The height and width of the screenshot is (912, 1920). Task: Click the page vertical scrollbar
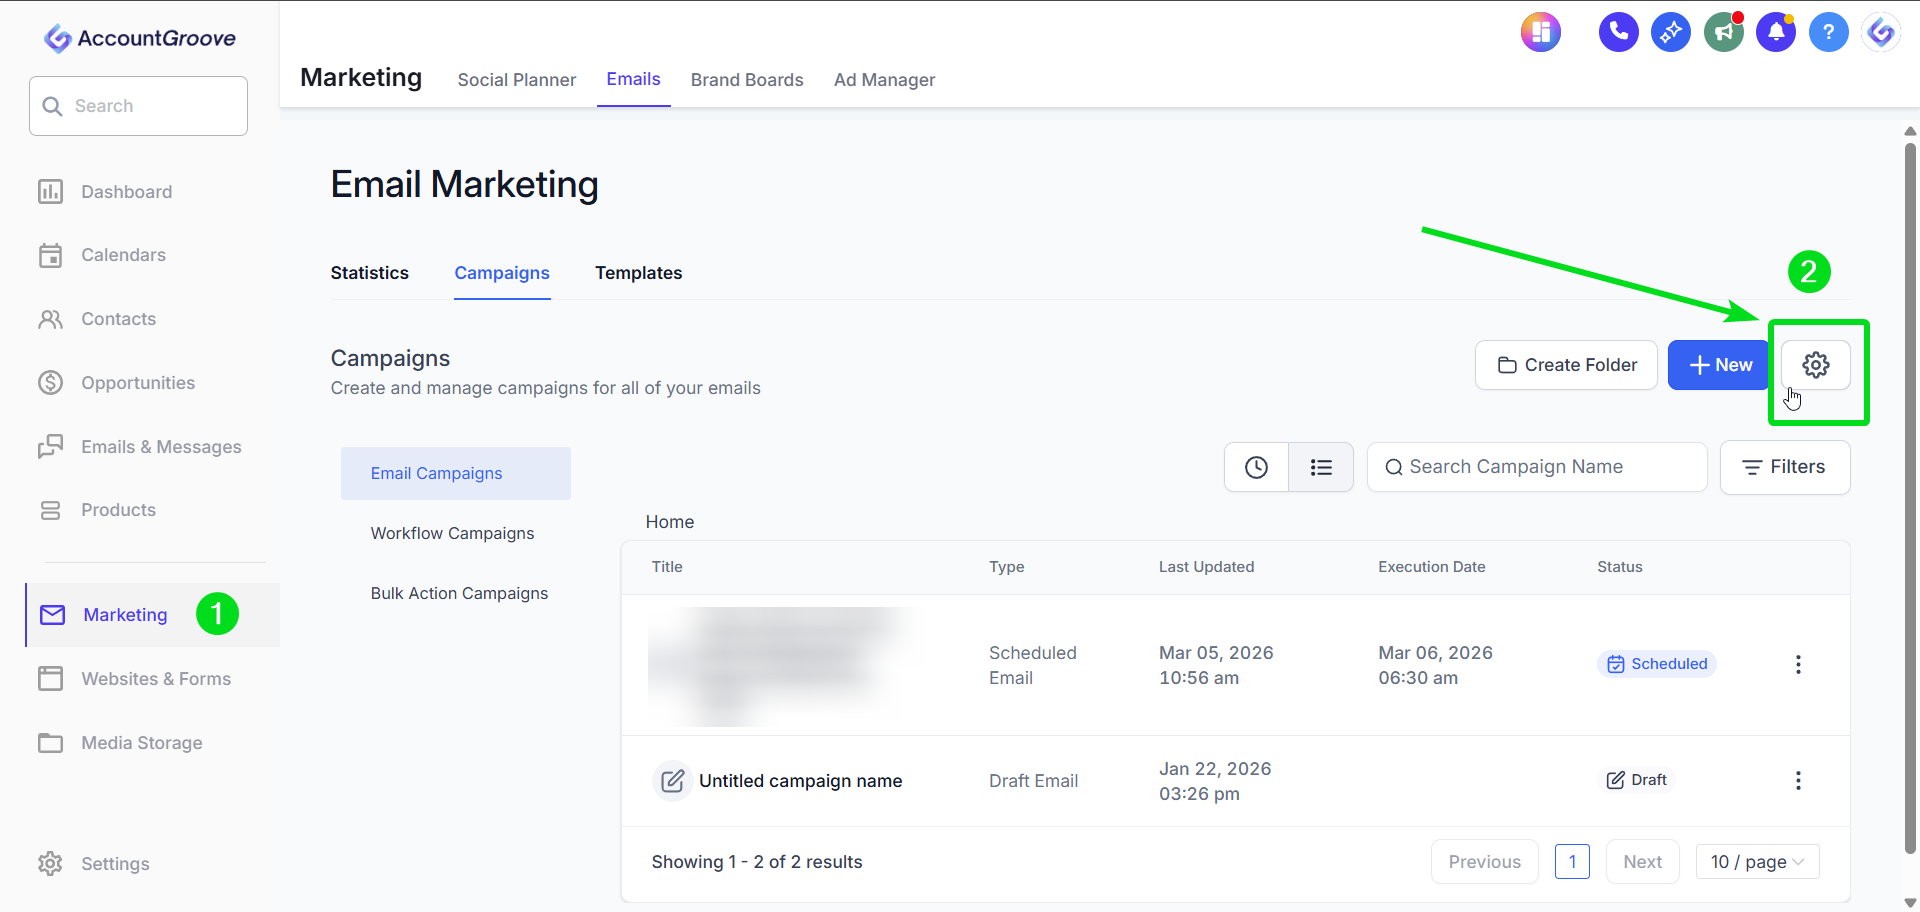point(1910,498)
